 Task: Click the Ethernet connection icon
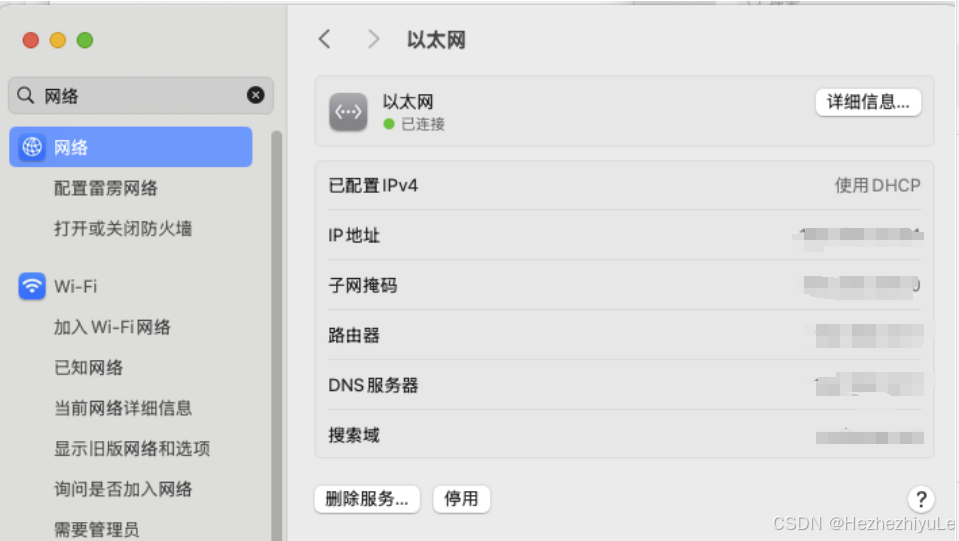point(348,112)
